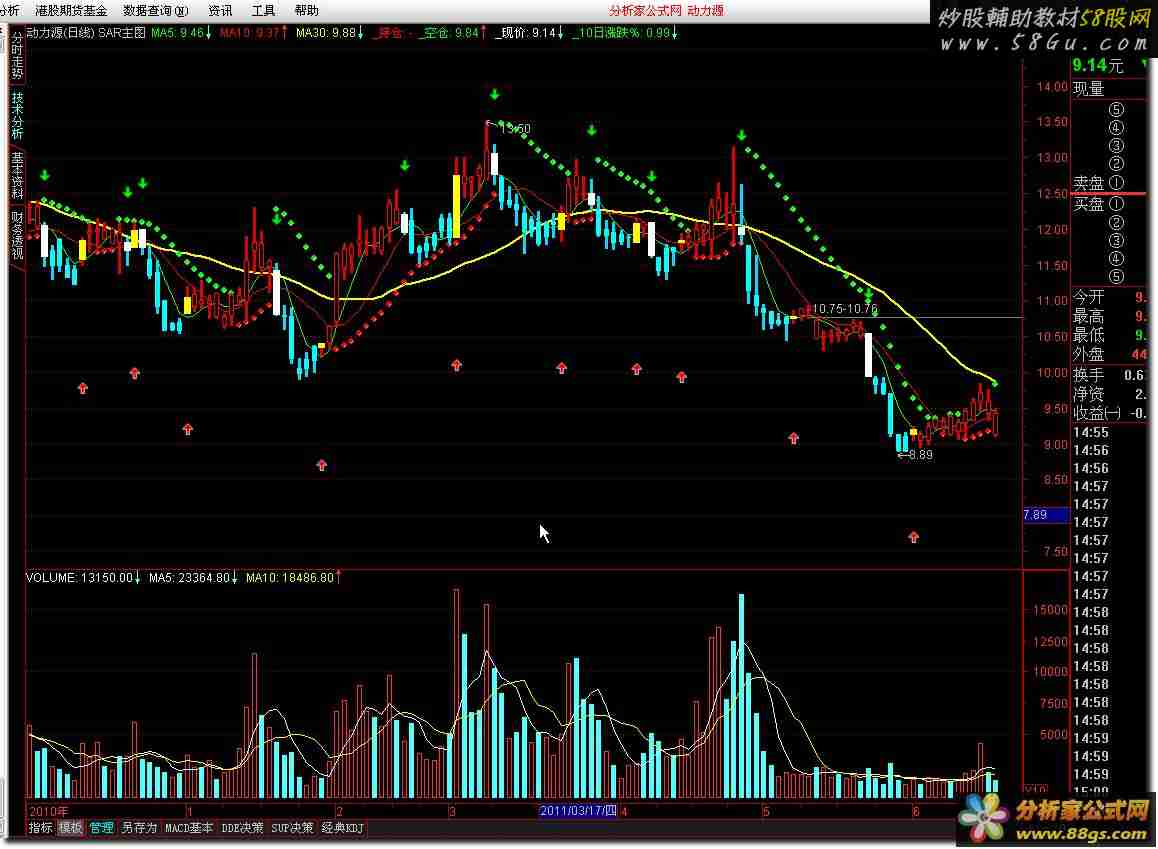Click the MA30: 9.88 indicator value

pyautogui.click(x=329, y=32)
